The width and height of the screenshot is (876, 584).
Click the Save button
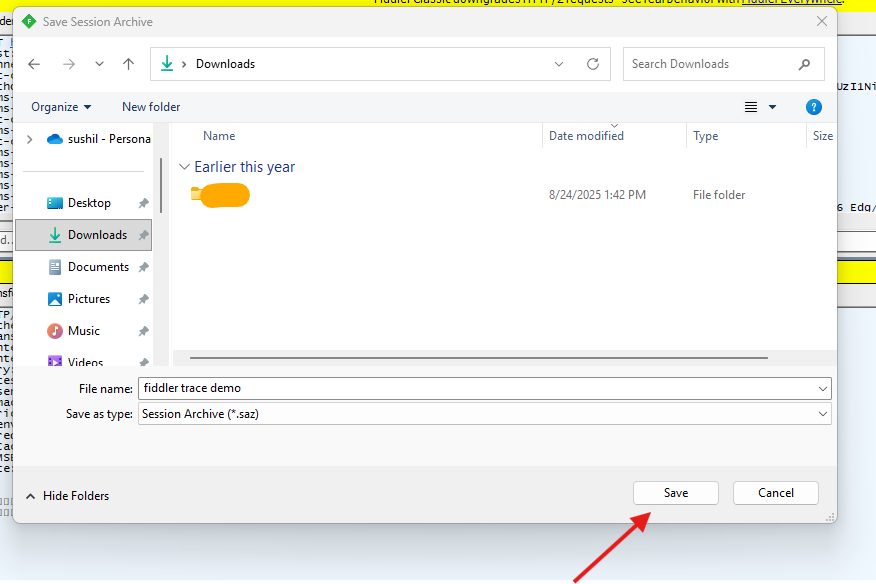coord(675,493)
